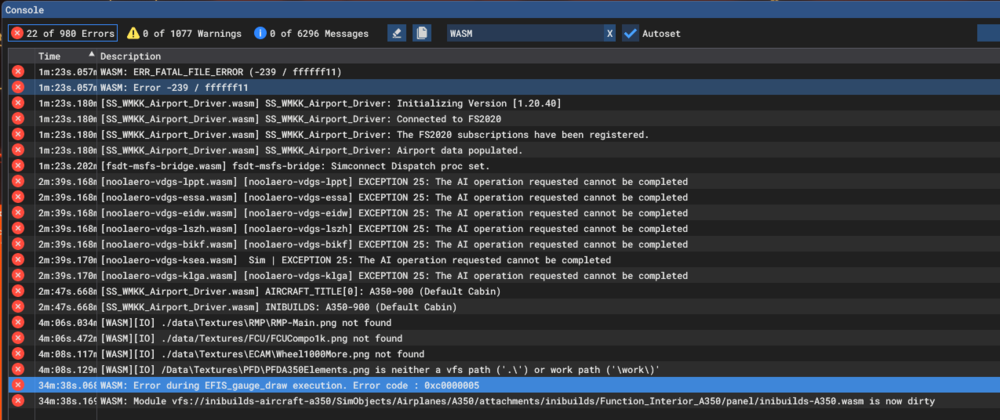
Task: Click the yellow warning icon in filter bar
Action: coord(134,33)
